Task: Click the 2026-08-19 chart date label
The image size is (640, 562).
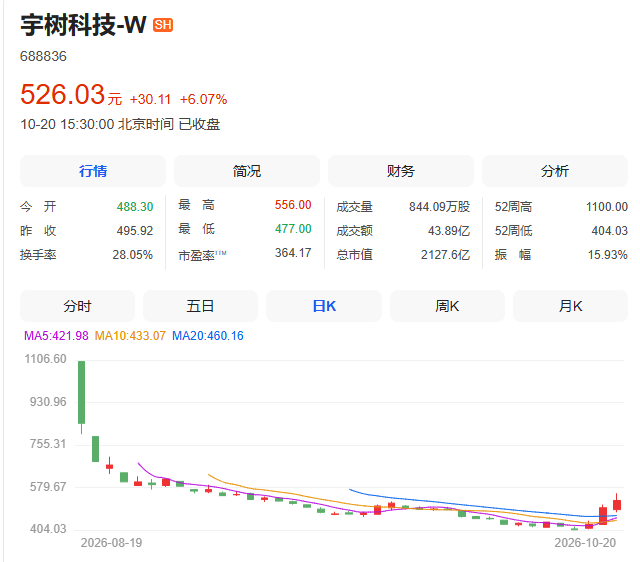Action: click(111, 543)
